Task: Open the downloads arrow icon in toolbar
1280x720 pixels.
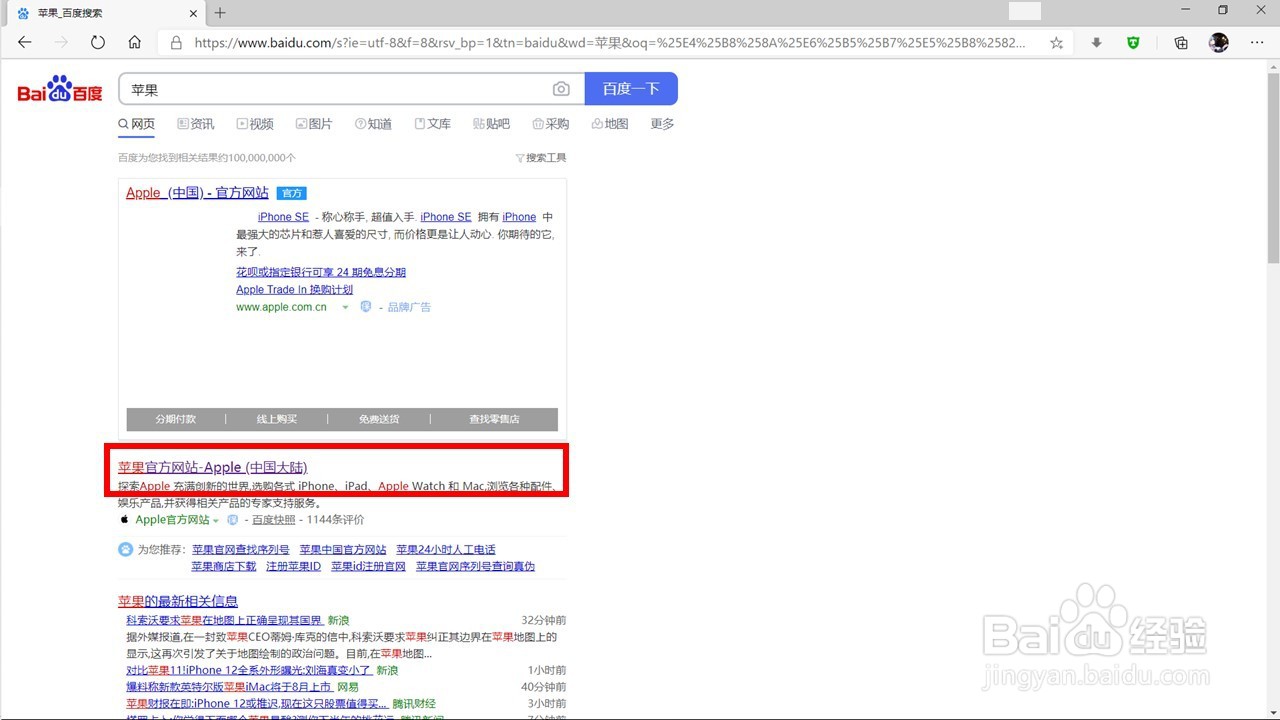Action: click(1097, 43)
